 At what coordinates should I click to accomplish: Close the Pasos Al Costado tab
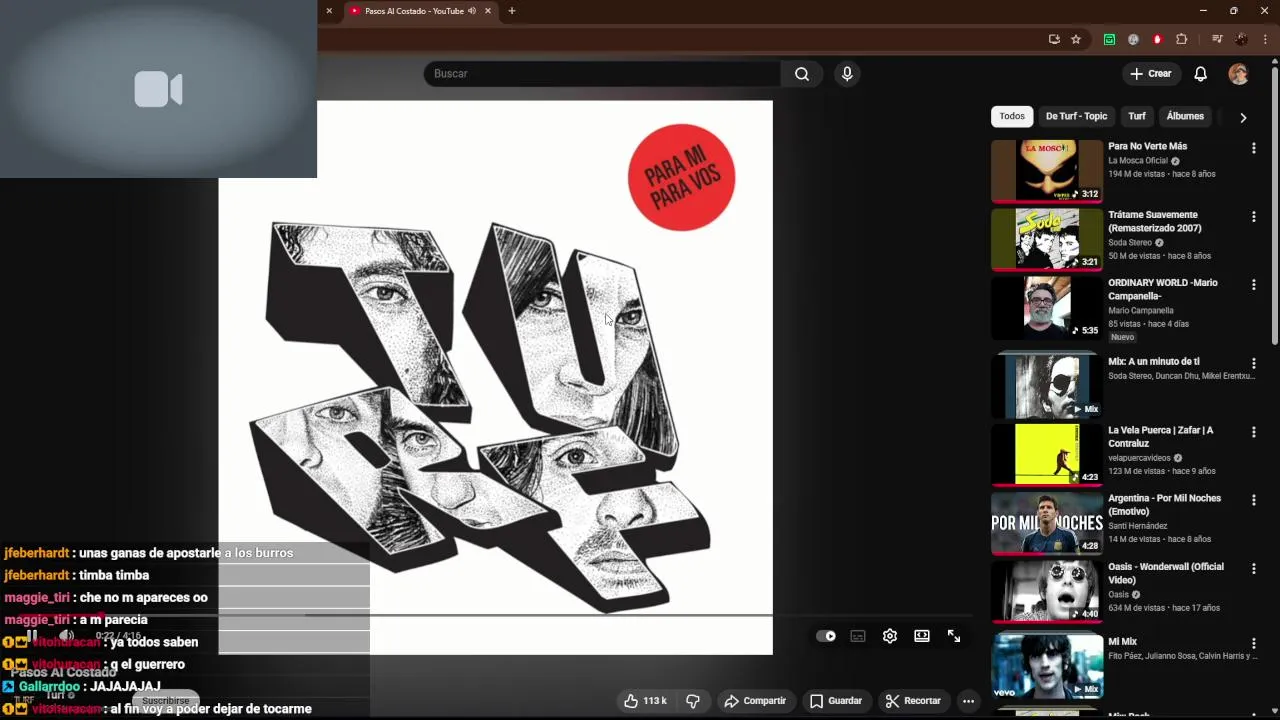pos(488,11)
